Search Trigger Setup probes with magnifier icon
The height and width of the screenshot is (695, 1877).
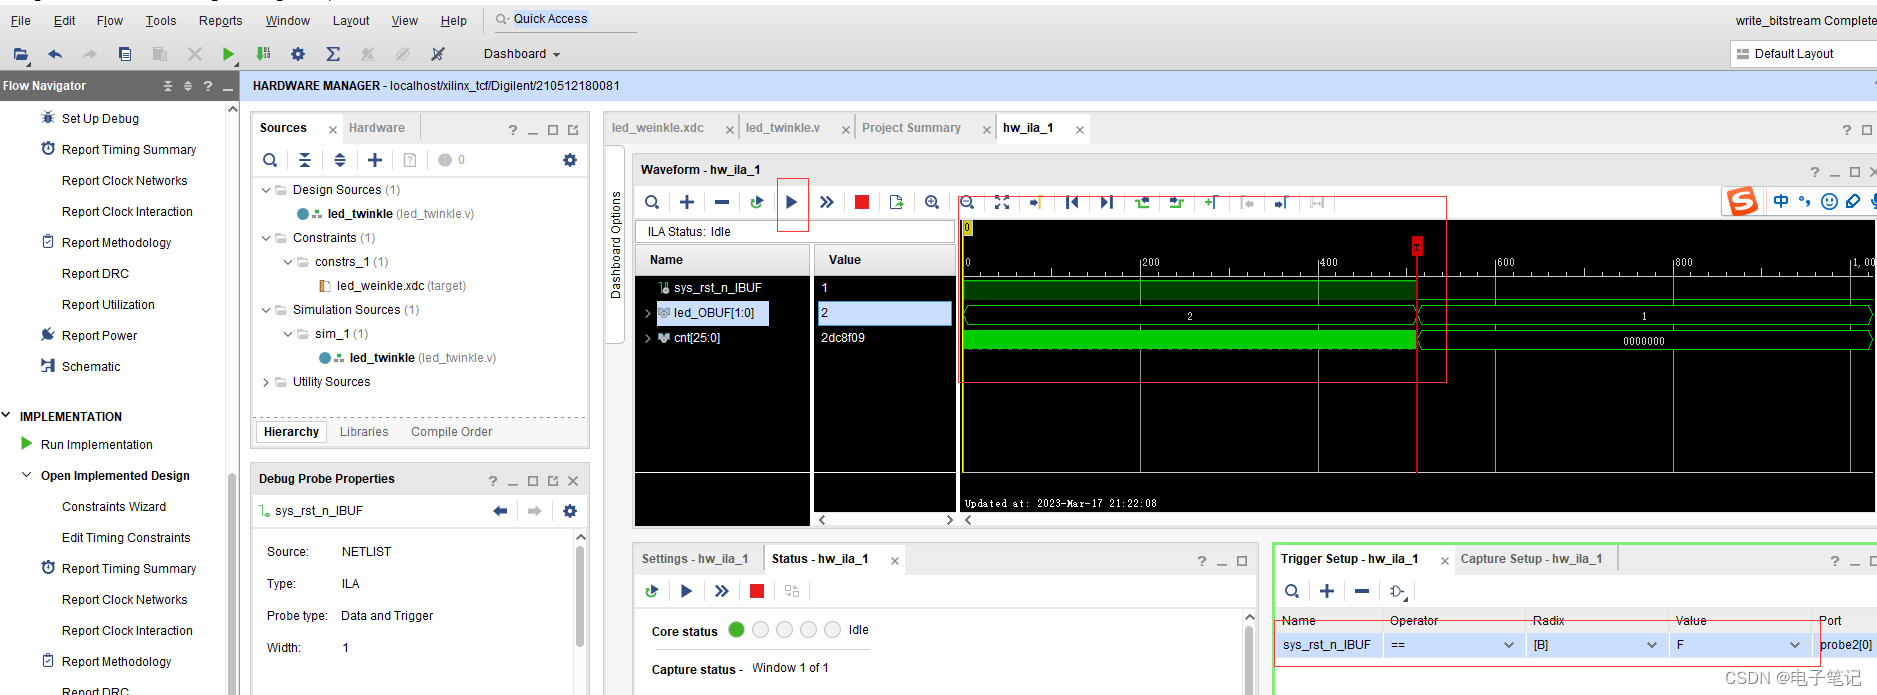(1292, 591)
